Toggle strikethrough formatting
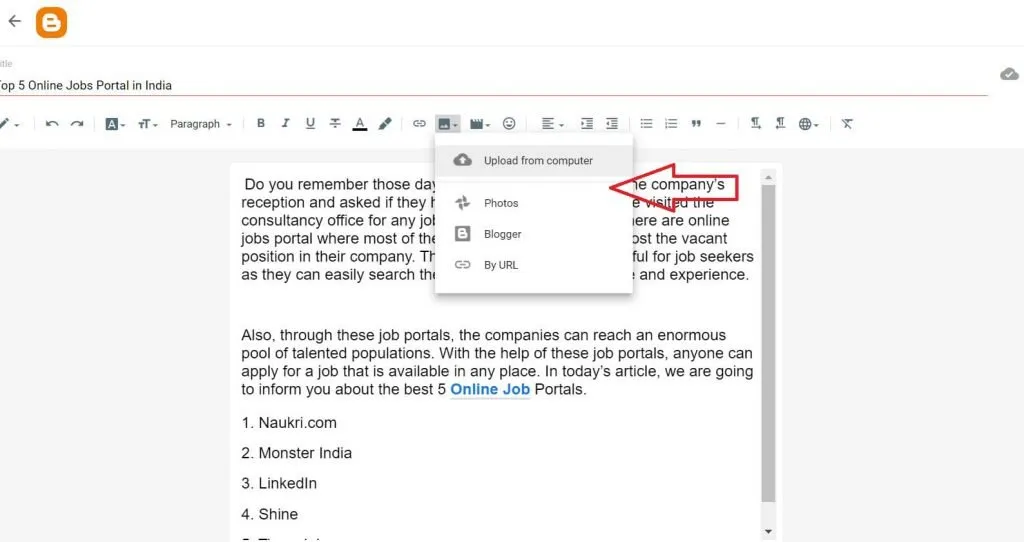 coord(335,123)
